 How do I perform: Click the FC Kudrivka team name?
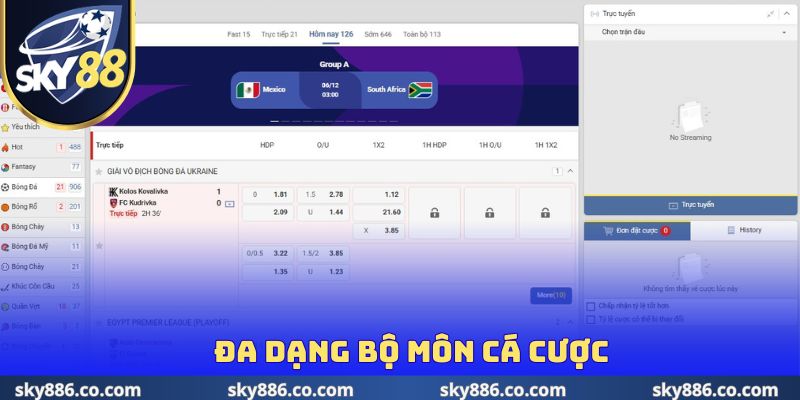pyautogui.click(x=138, y=203)
